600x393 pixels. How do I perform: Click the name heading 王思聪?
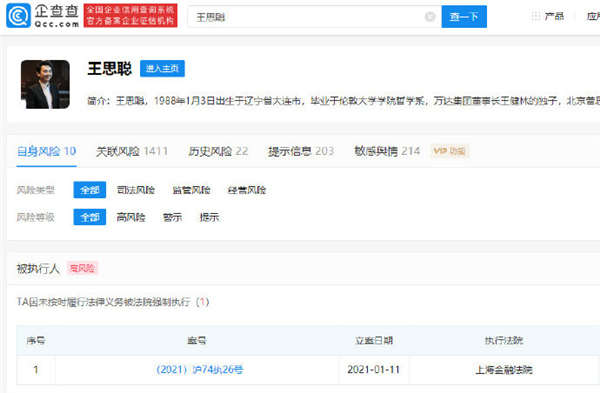pos(109,68)
